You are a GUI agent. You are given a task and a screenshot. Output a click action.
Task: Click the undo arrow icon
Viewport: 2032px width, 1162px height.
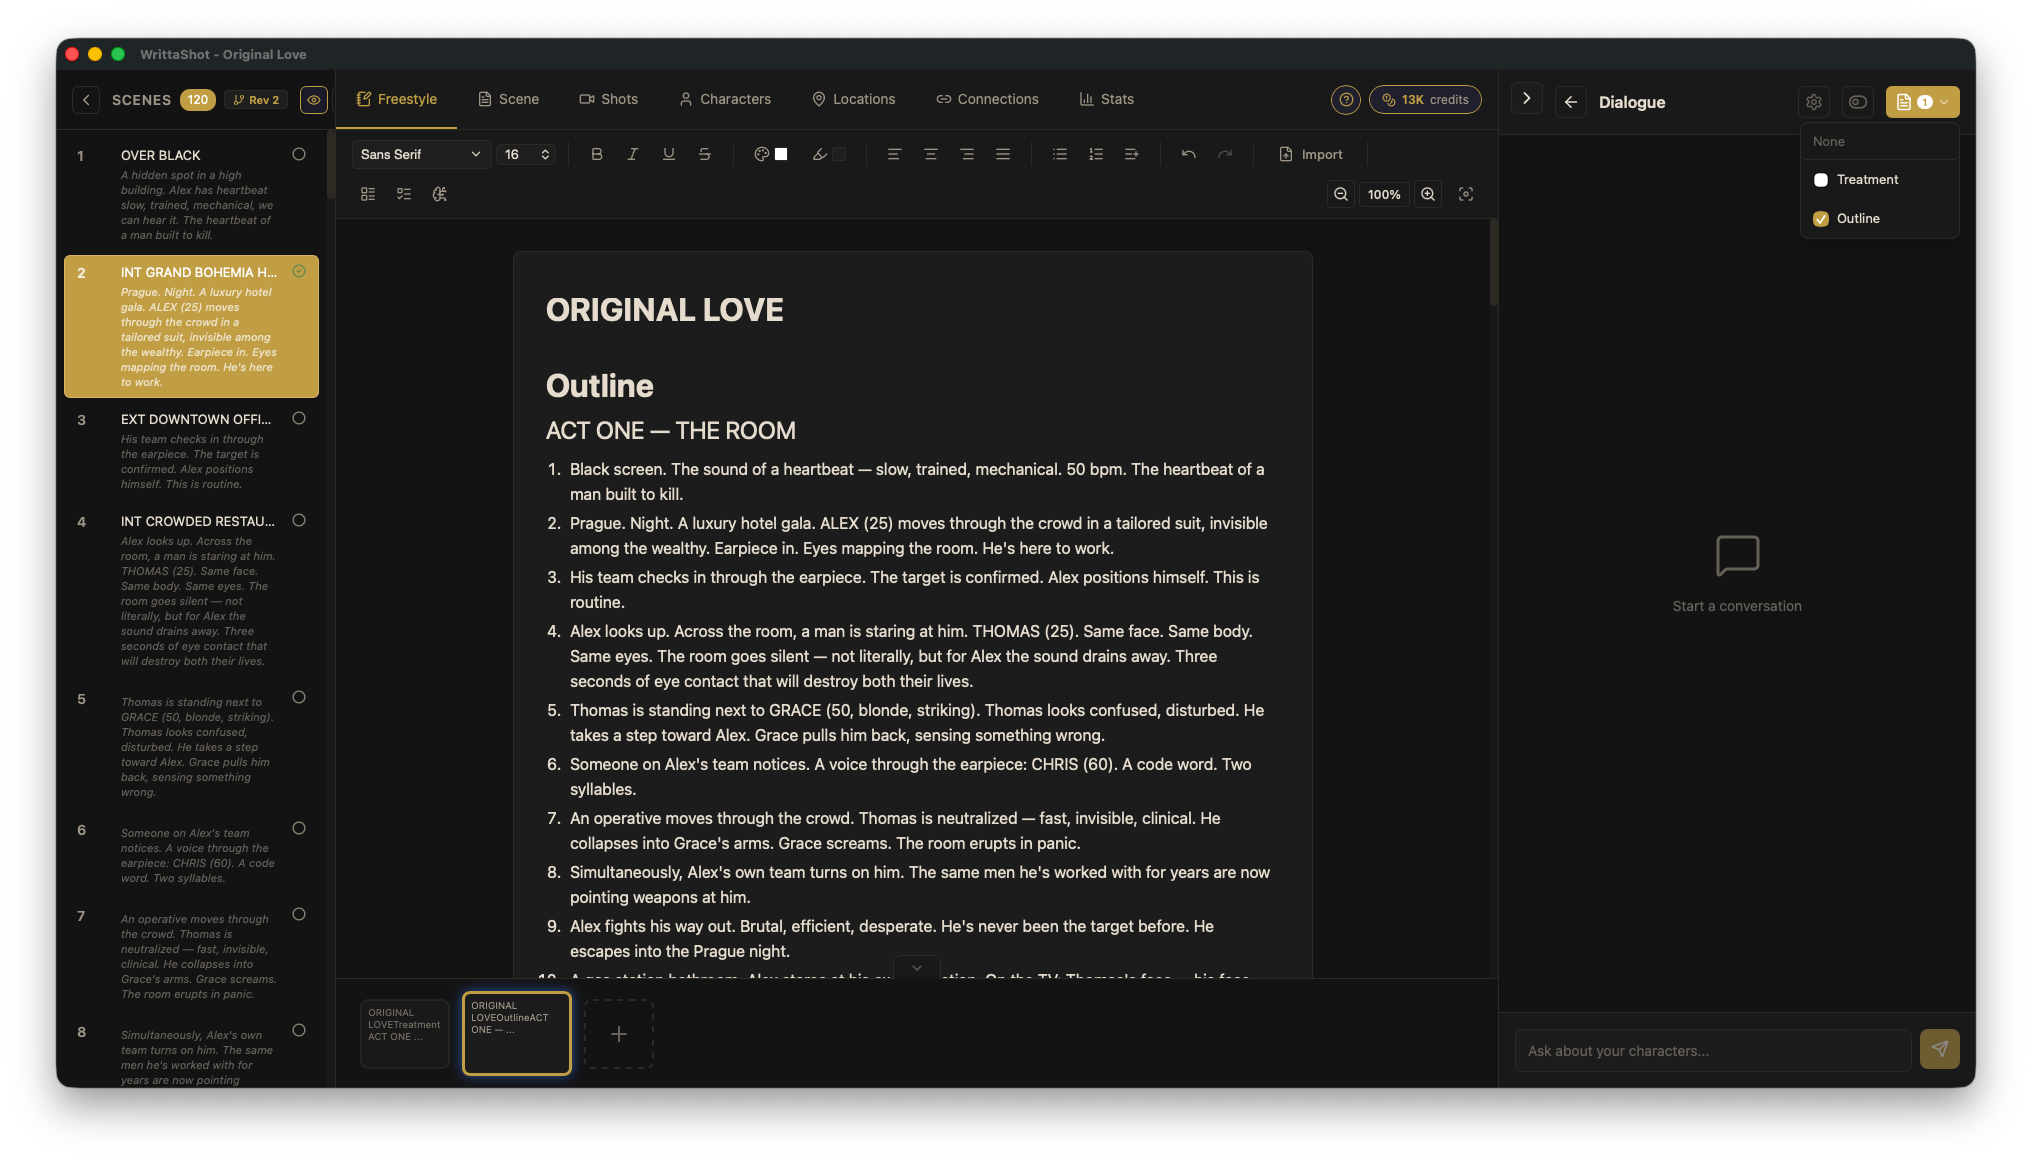tap(1188, 154)
